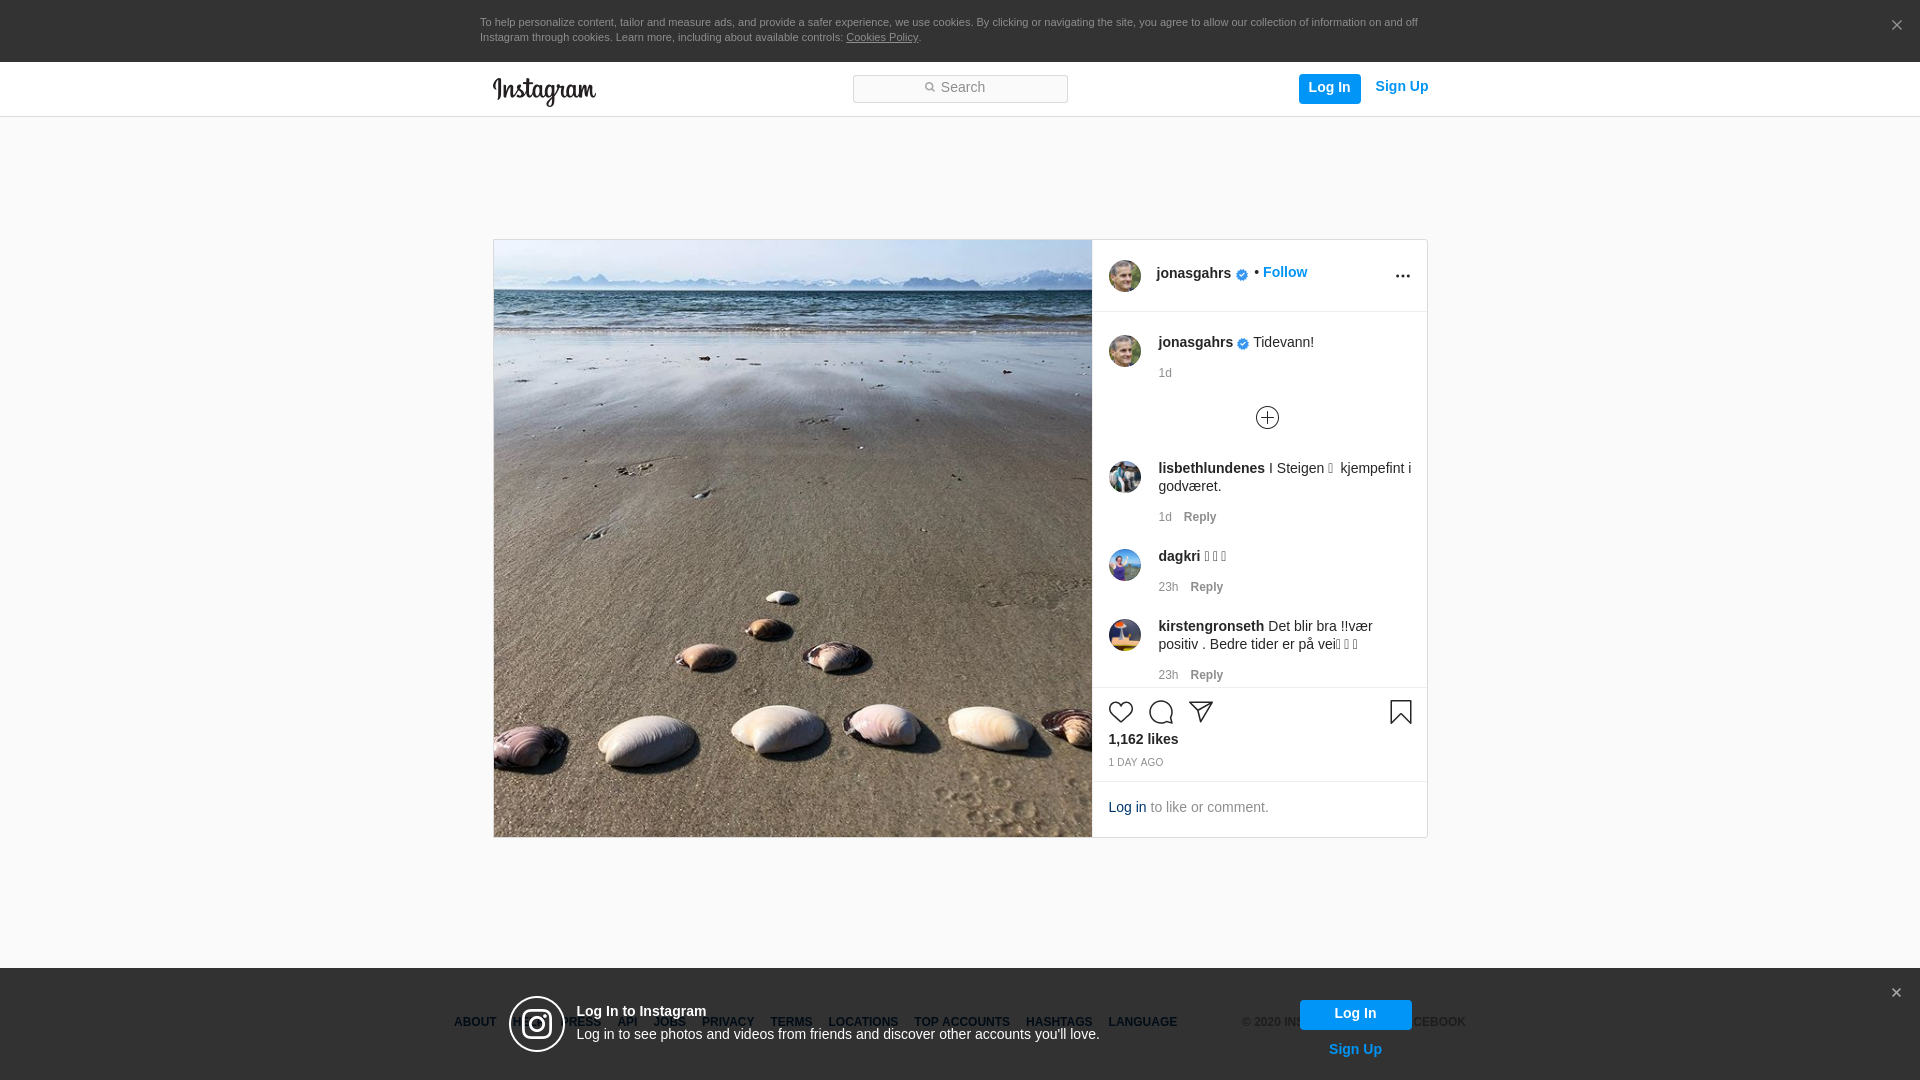Open jonasgahrs username in caption

[1196, 342]
